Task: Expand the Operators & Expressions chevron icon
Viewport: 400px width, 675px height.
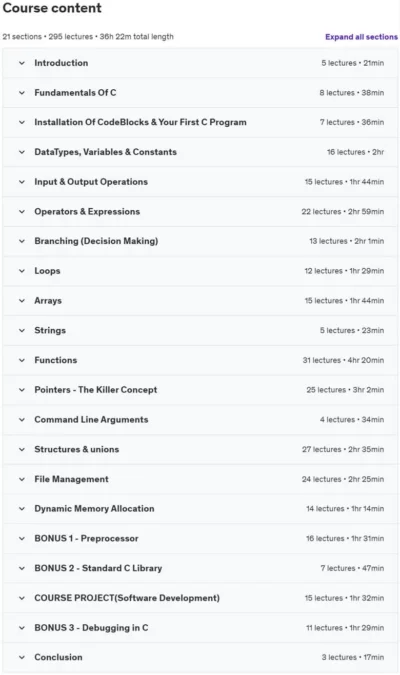Action: (x=22, y=211)
